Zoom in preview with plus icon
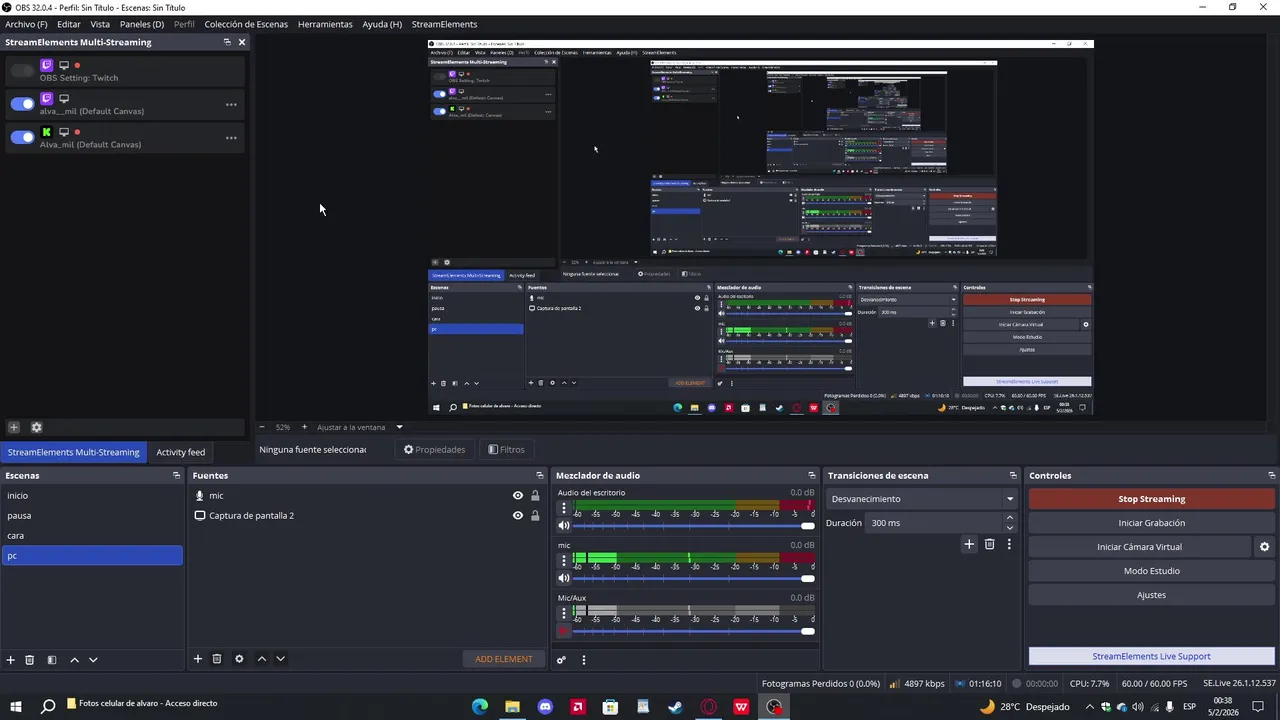 pyautogui.click(x=305, y=427)
